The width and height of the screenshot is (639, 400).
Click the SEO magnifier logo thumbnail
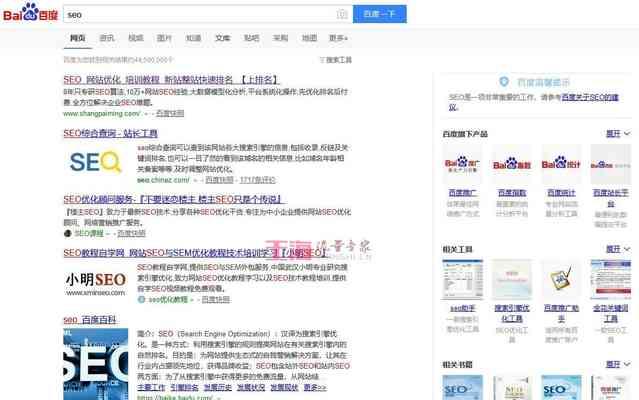(x=96, y=162)
